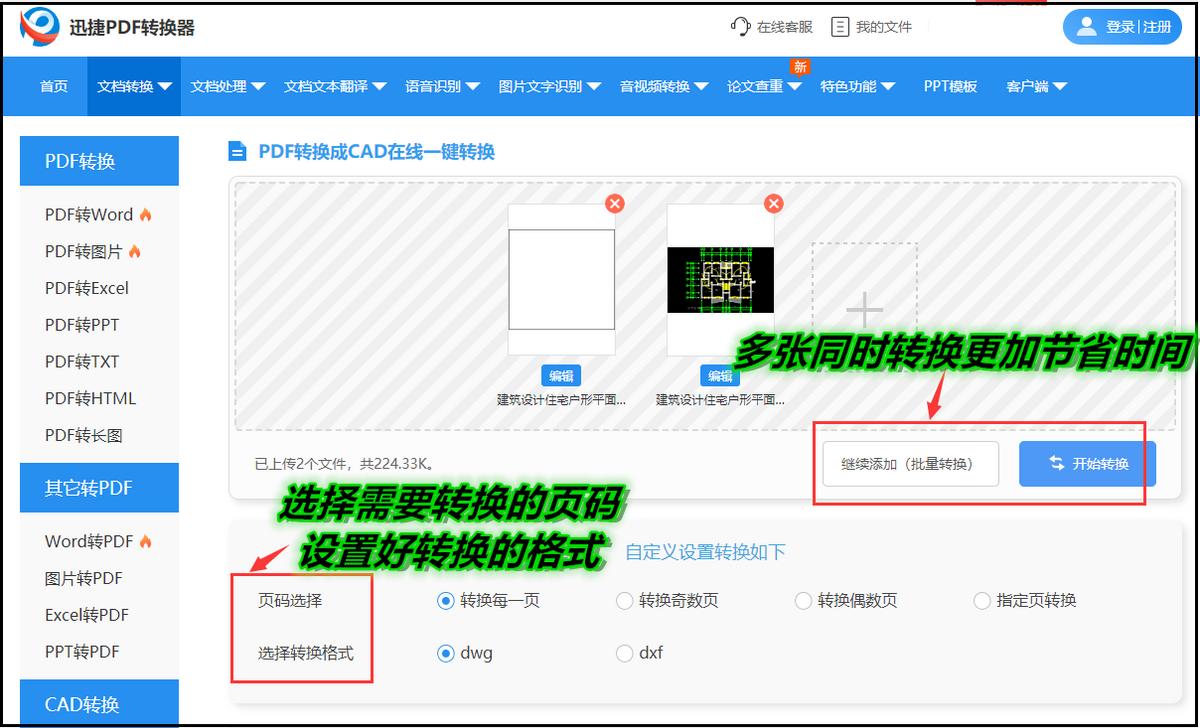
Task: Select the 转换每一页 radio already marked blue
Action: tap(444, 601)
